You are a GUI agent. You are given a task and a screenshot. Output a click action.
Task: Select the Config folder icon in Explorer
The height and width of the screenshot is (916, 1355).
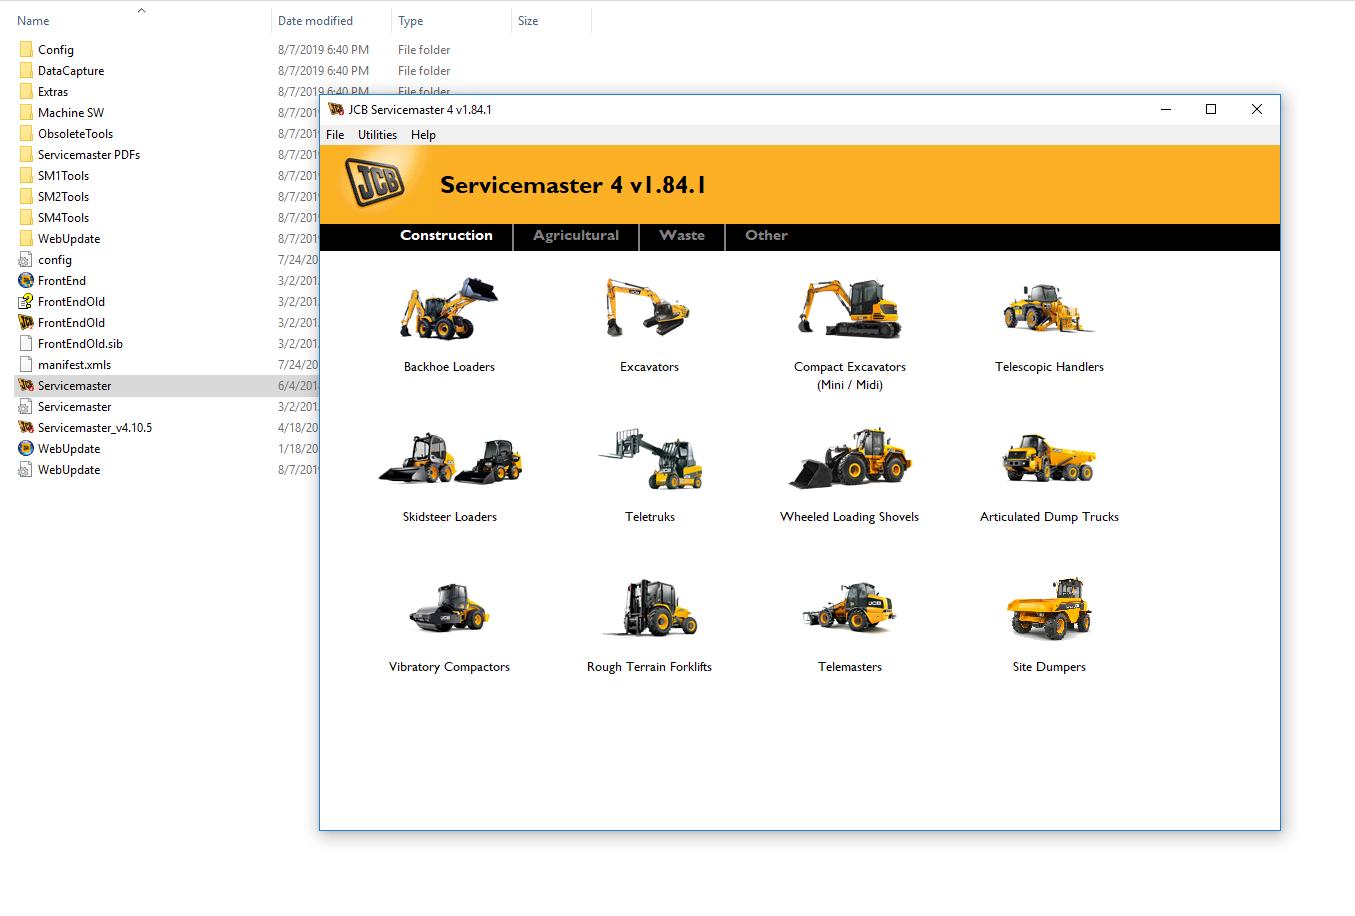click(x=26, y=49)
